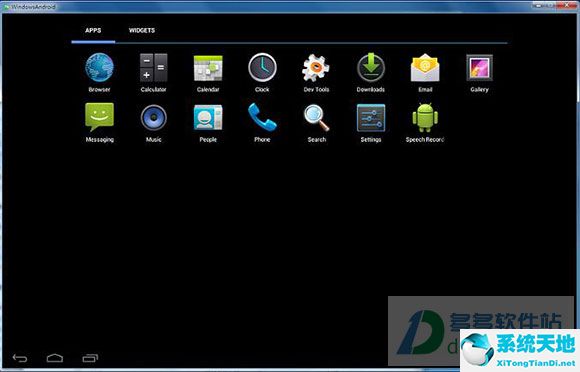The height and width of the screenshot is (372, 580).
Task: Launch the Messaging app
Action: [100, 122]
